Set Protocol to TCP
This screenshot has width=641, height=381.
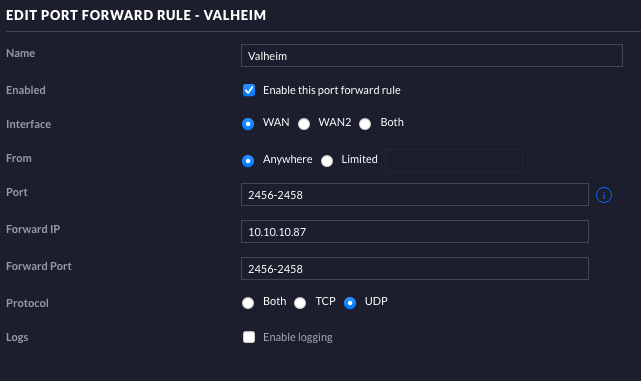tap(300, 303)
